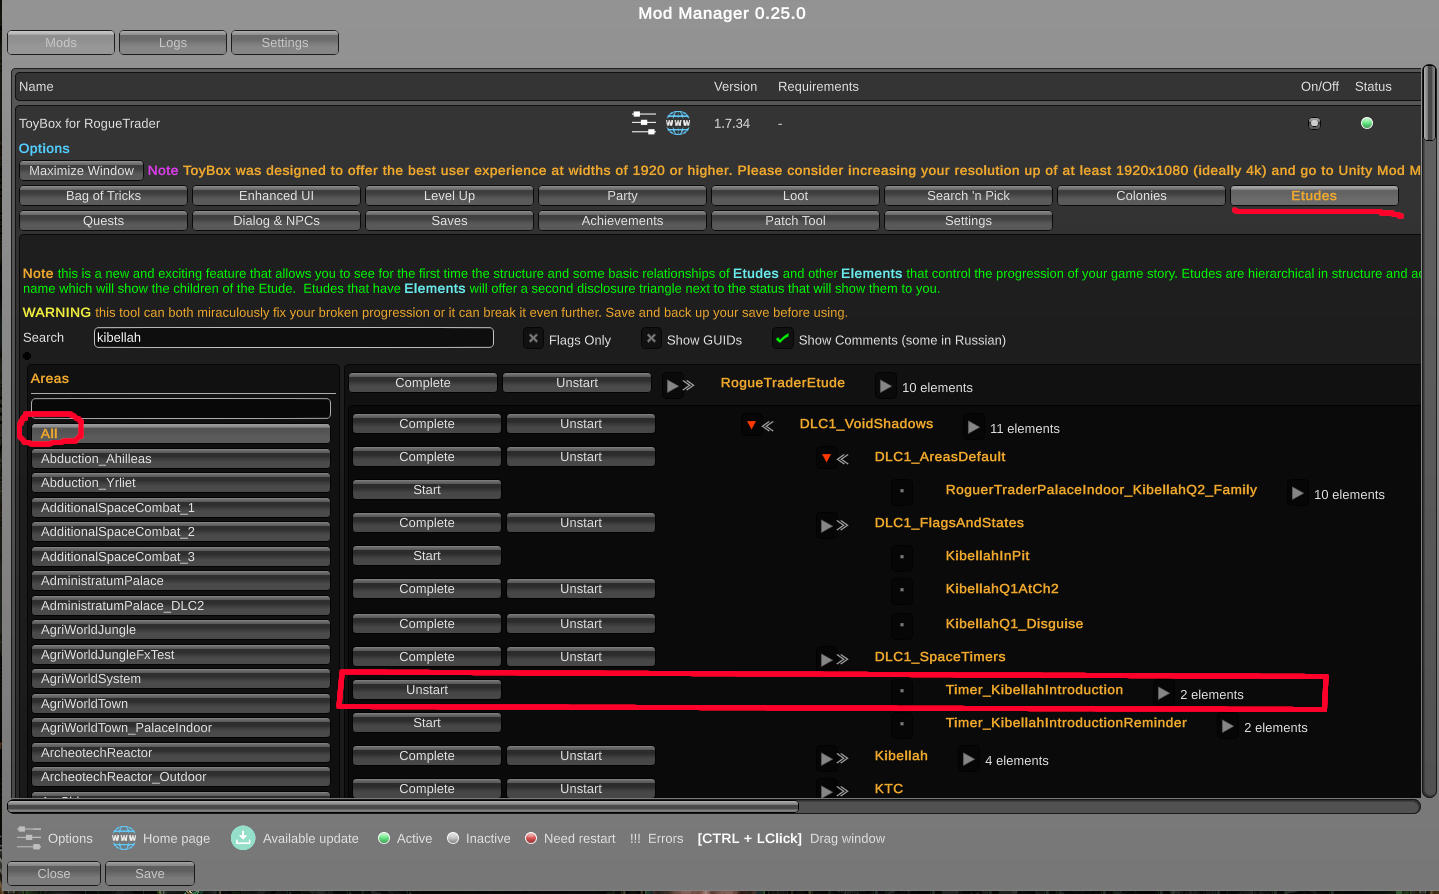Show RoguerTraderPalaceIndoor_KibellahQ2_Family 10 elements
This screenshot has height=894, width=1439.
[1297, 493]
